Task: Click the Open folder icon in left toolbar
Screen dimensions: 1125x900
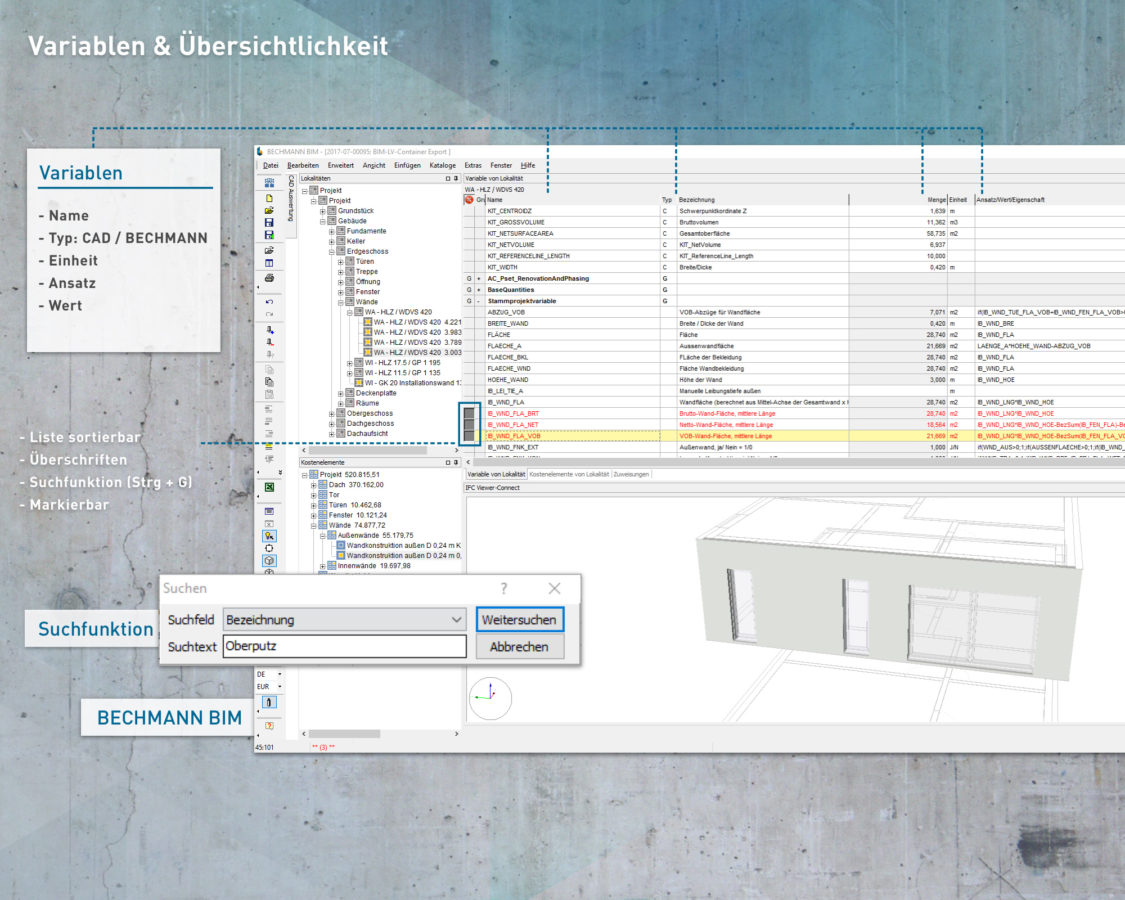Action: click(x=269, y=210)
